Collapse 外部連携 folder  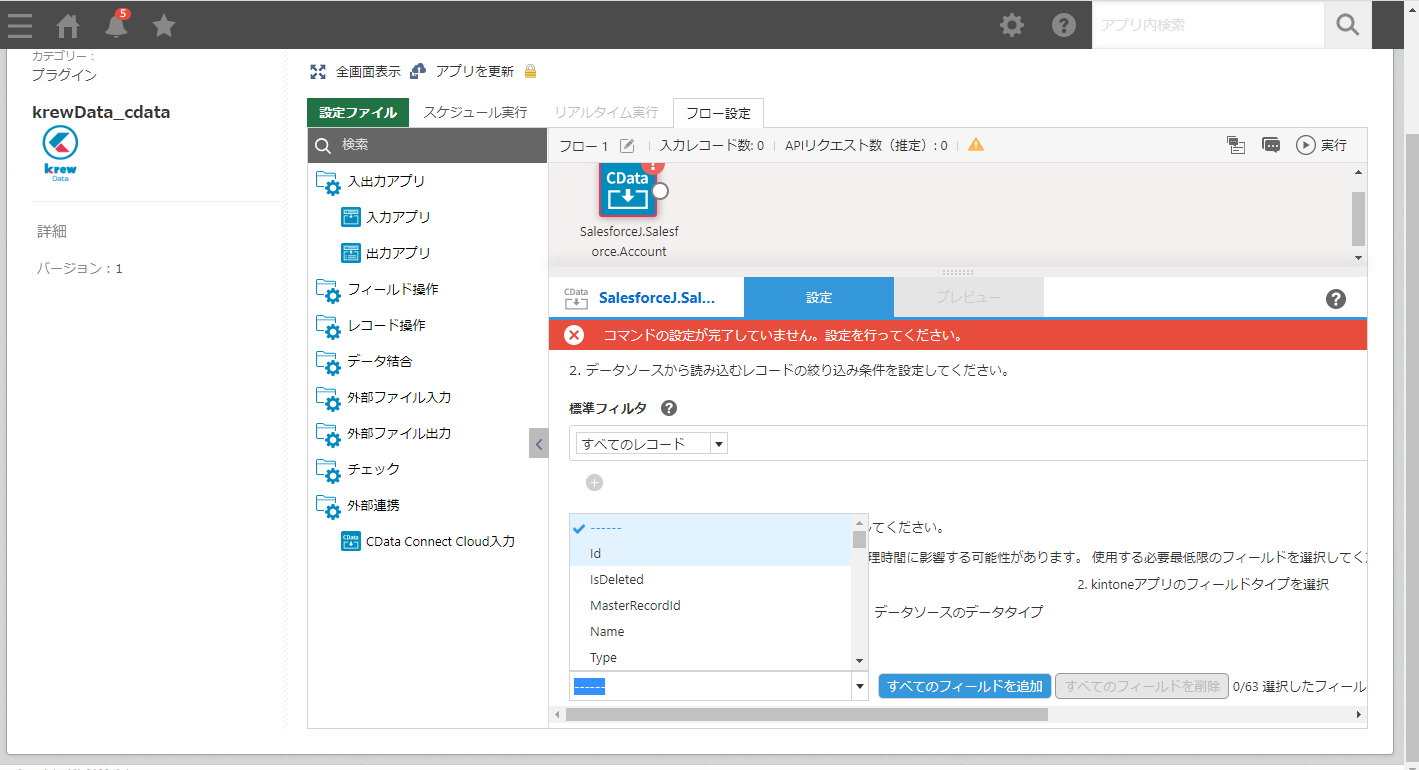click(358, 506)
